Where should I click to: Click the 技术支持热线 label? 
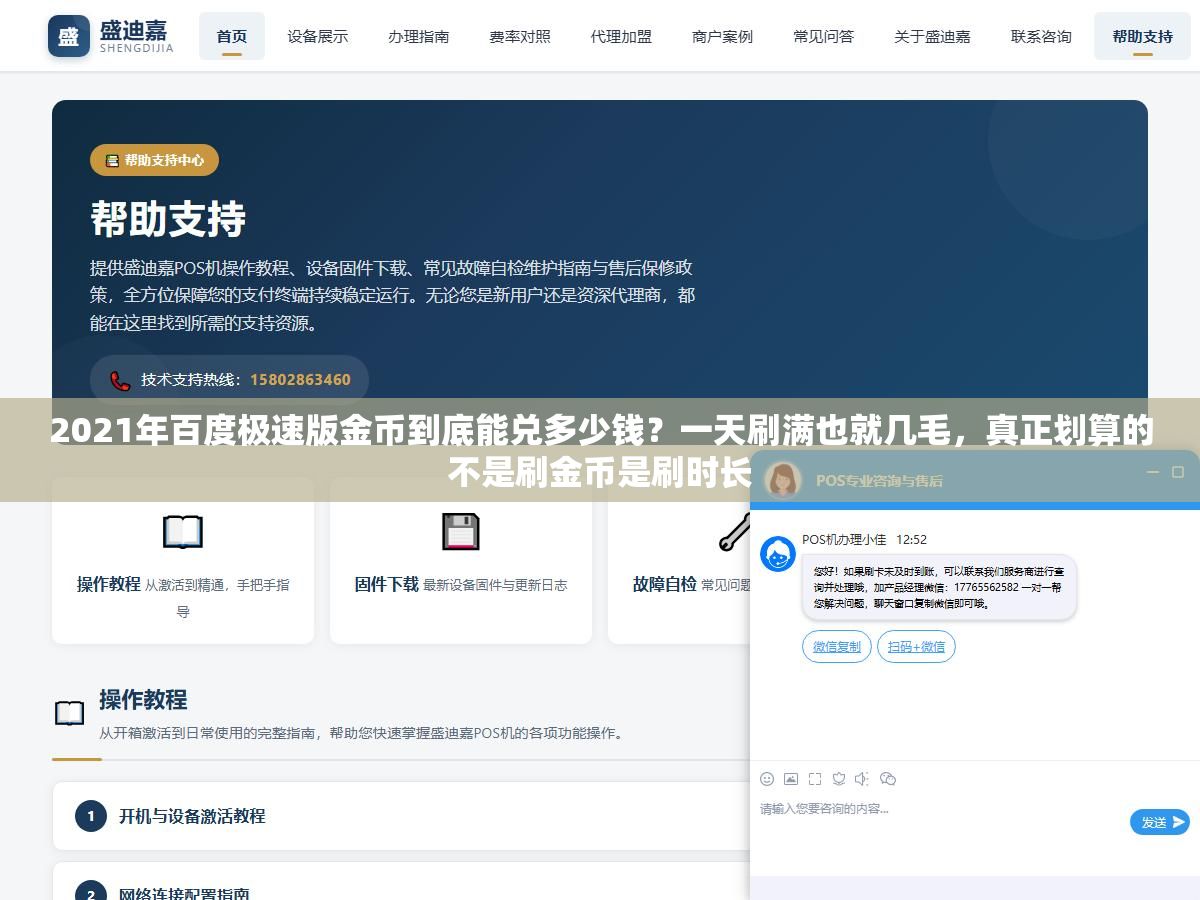click(x=190, y=380)
